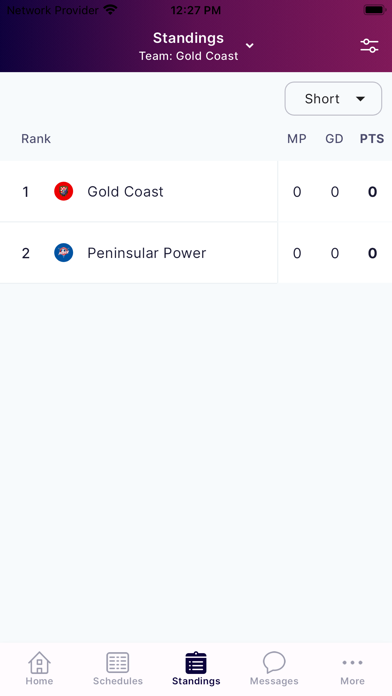
Task: Tap the Team: Gold Coast subtitle
Action: point(188,56)
